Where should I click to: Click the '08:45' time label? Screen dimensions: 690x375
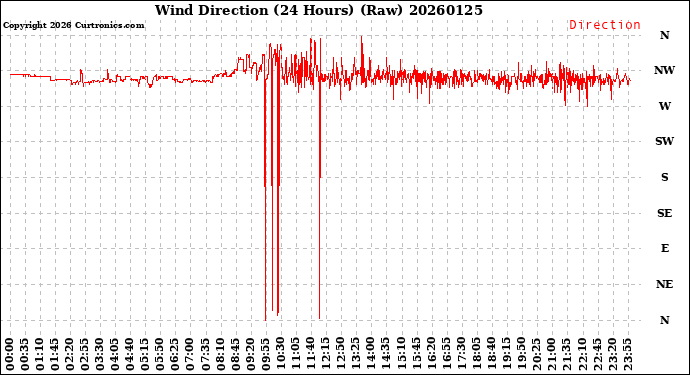(x=235, y=354)
